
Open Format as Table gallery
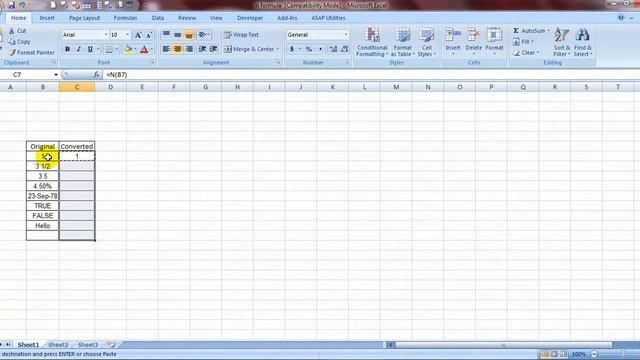(402, 42)
